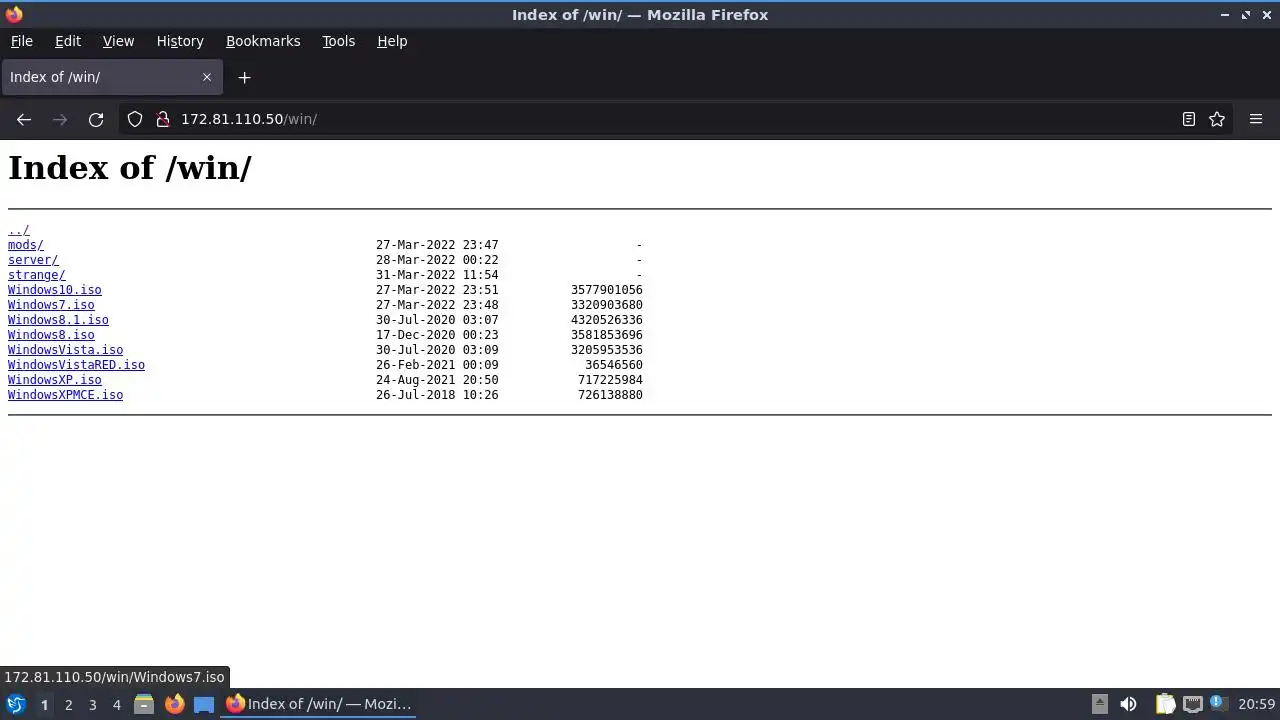
Task: Switch to virtual desktop 4
Action: [116, 704]
